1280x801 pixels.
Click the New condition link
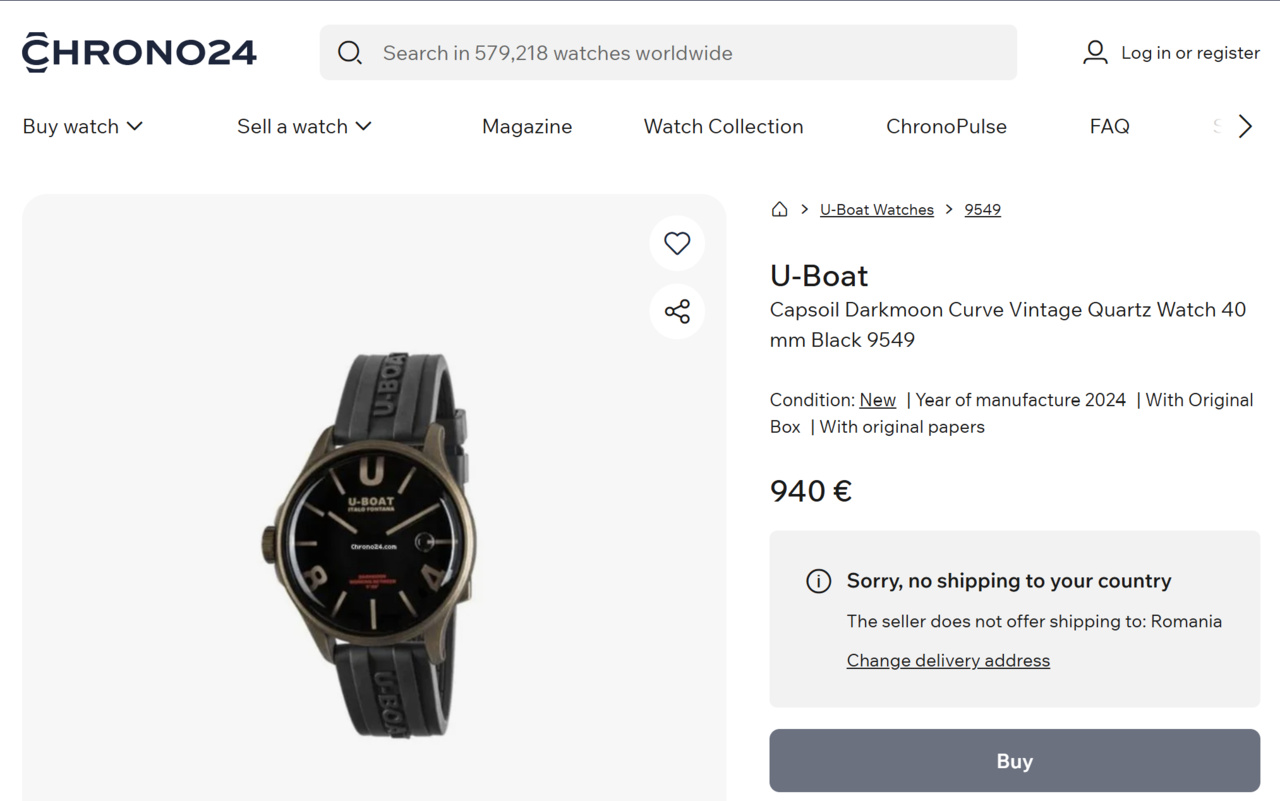(x=877, y=400)
